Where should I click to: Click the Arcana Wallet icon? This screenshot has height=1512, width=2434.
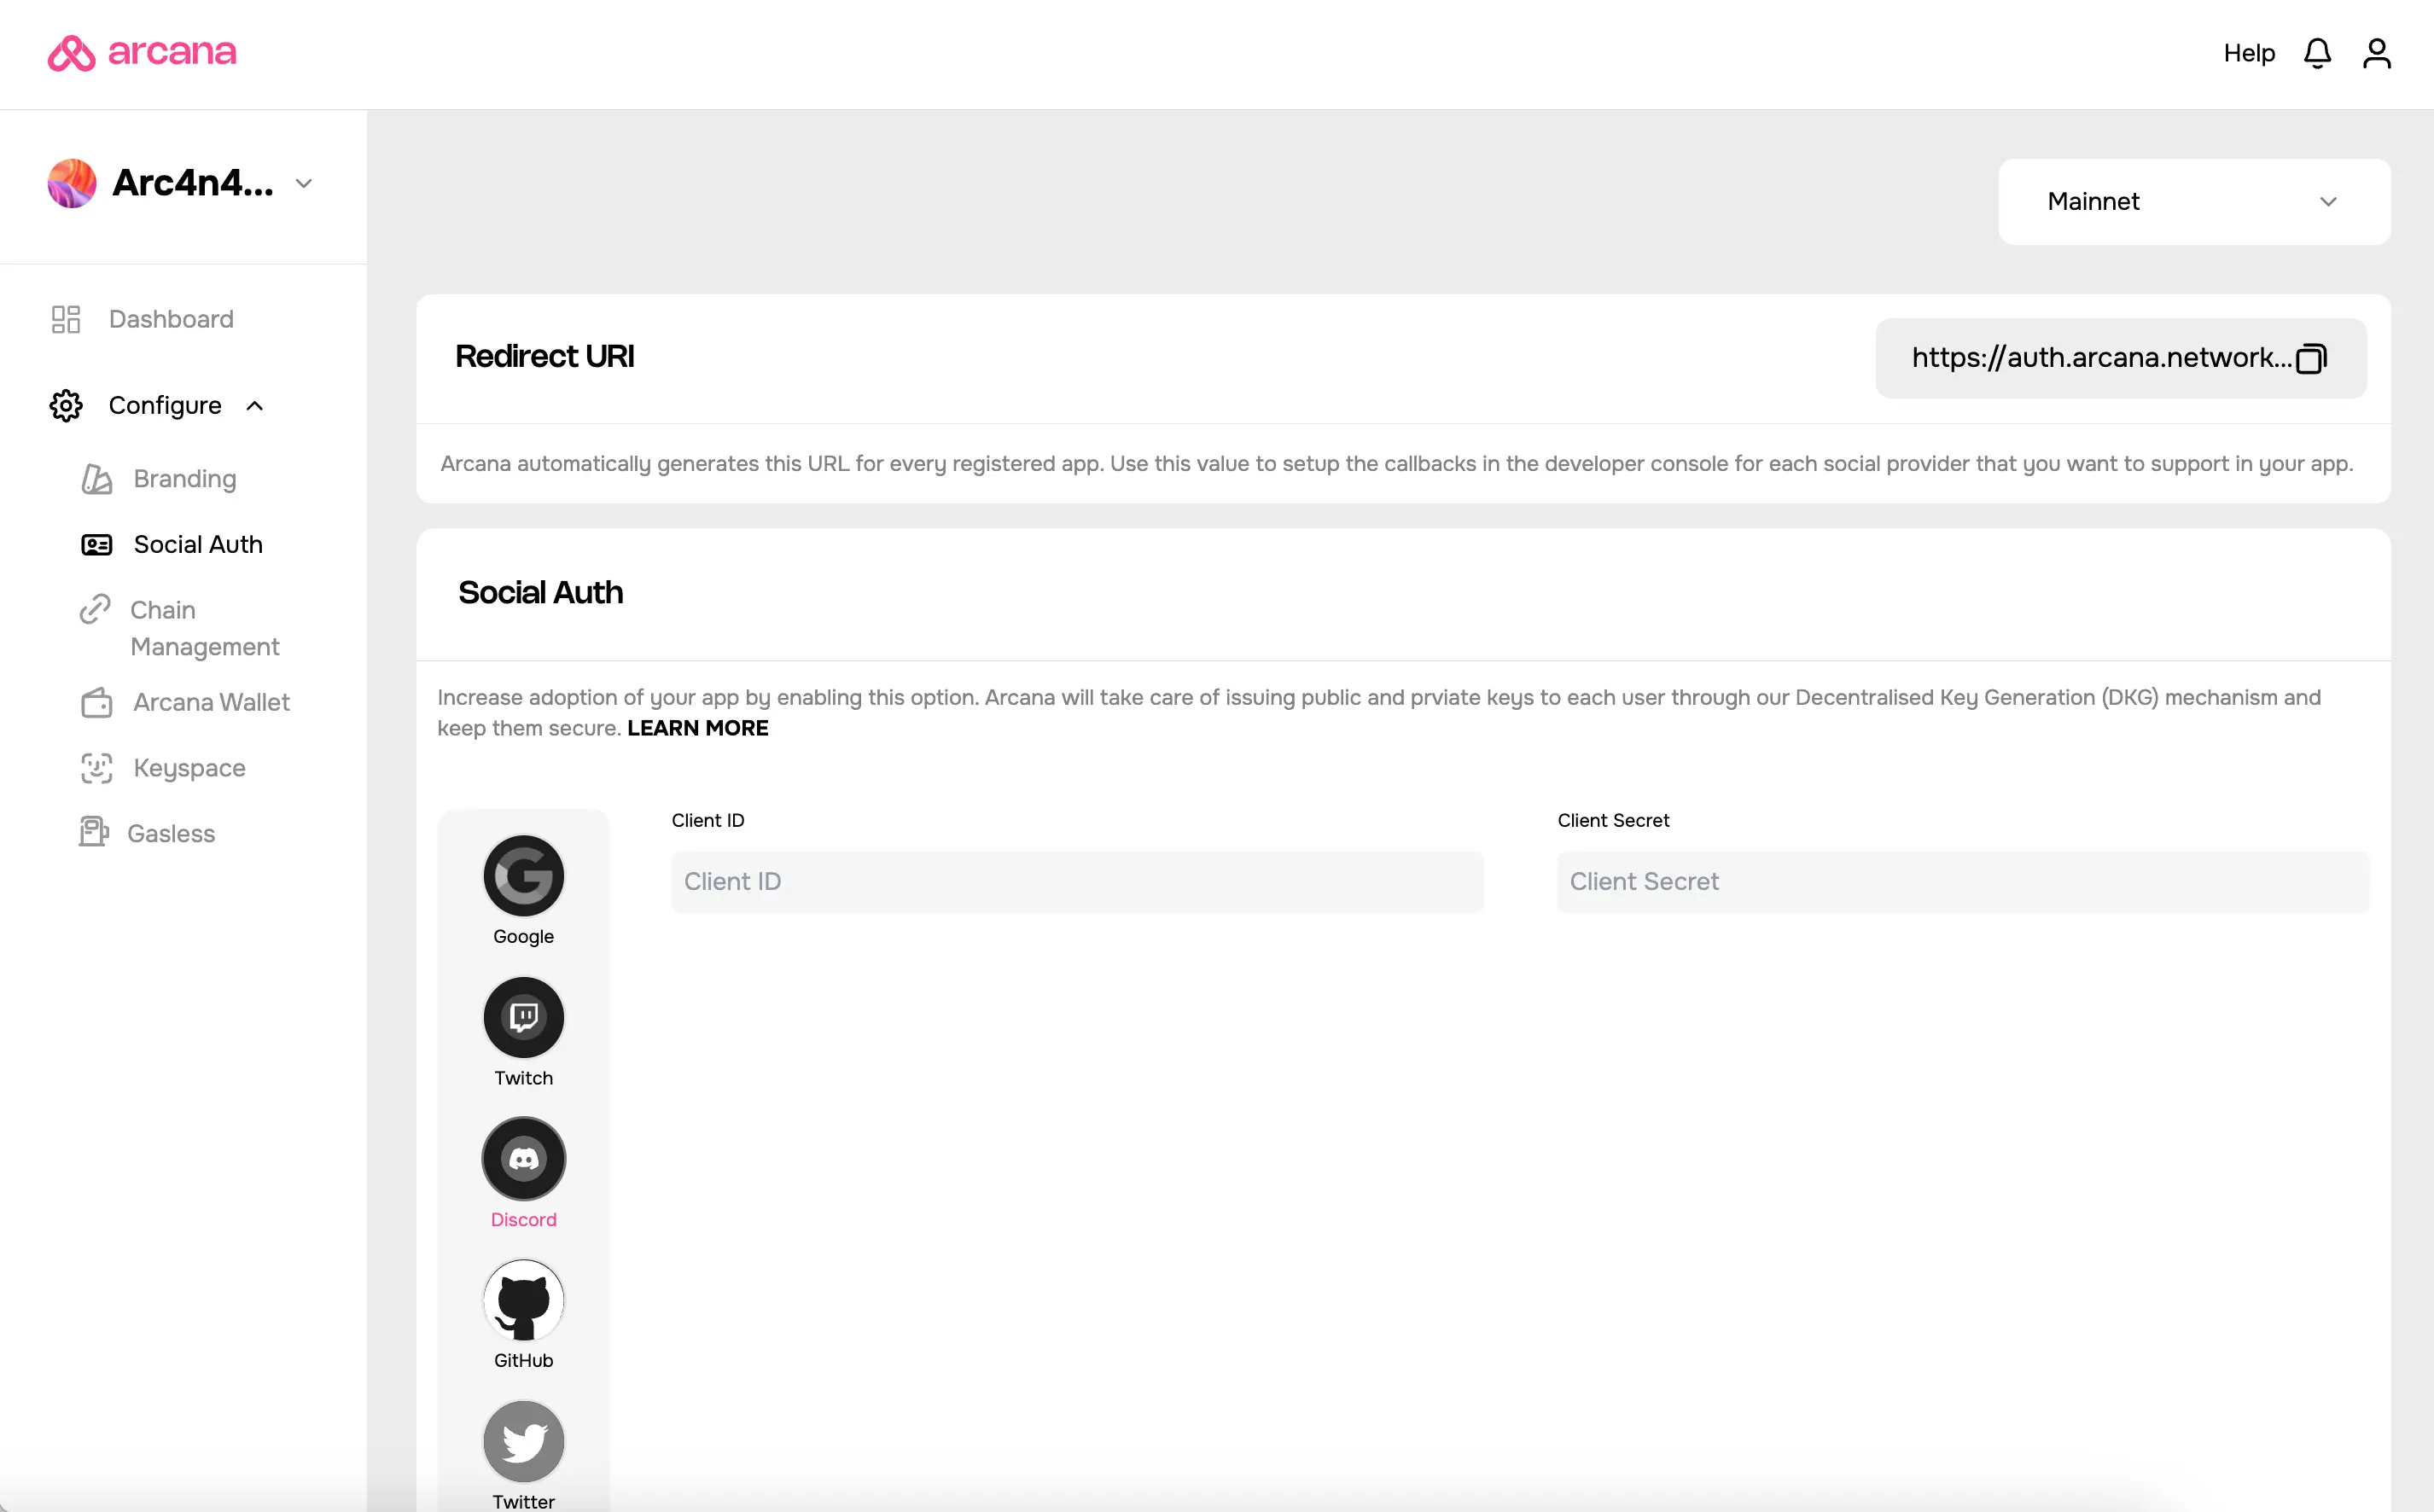click(x=97, y=702)
